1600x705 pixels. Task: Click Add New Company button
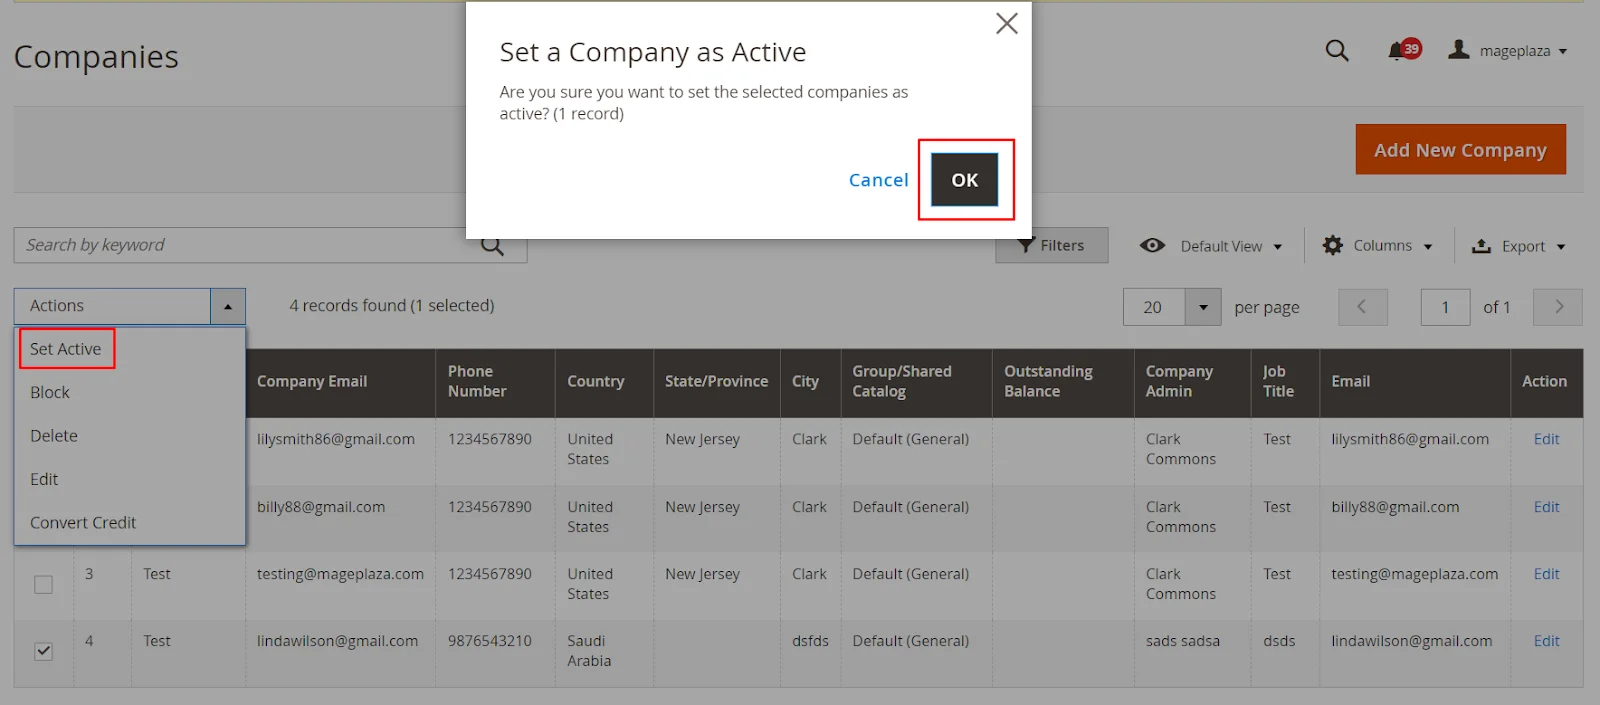pyautogui.click(x=1460, y=150)
